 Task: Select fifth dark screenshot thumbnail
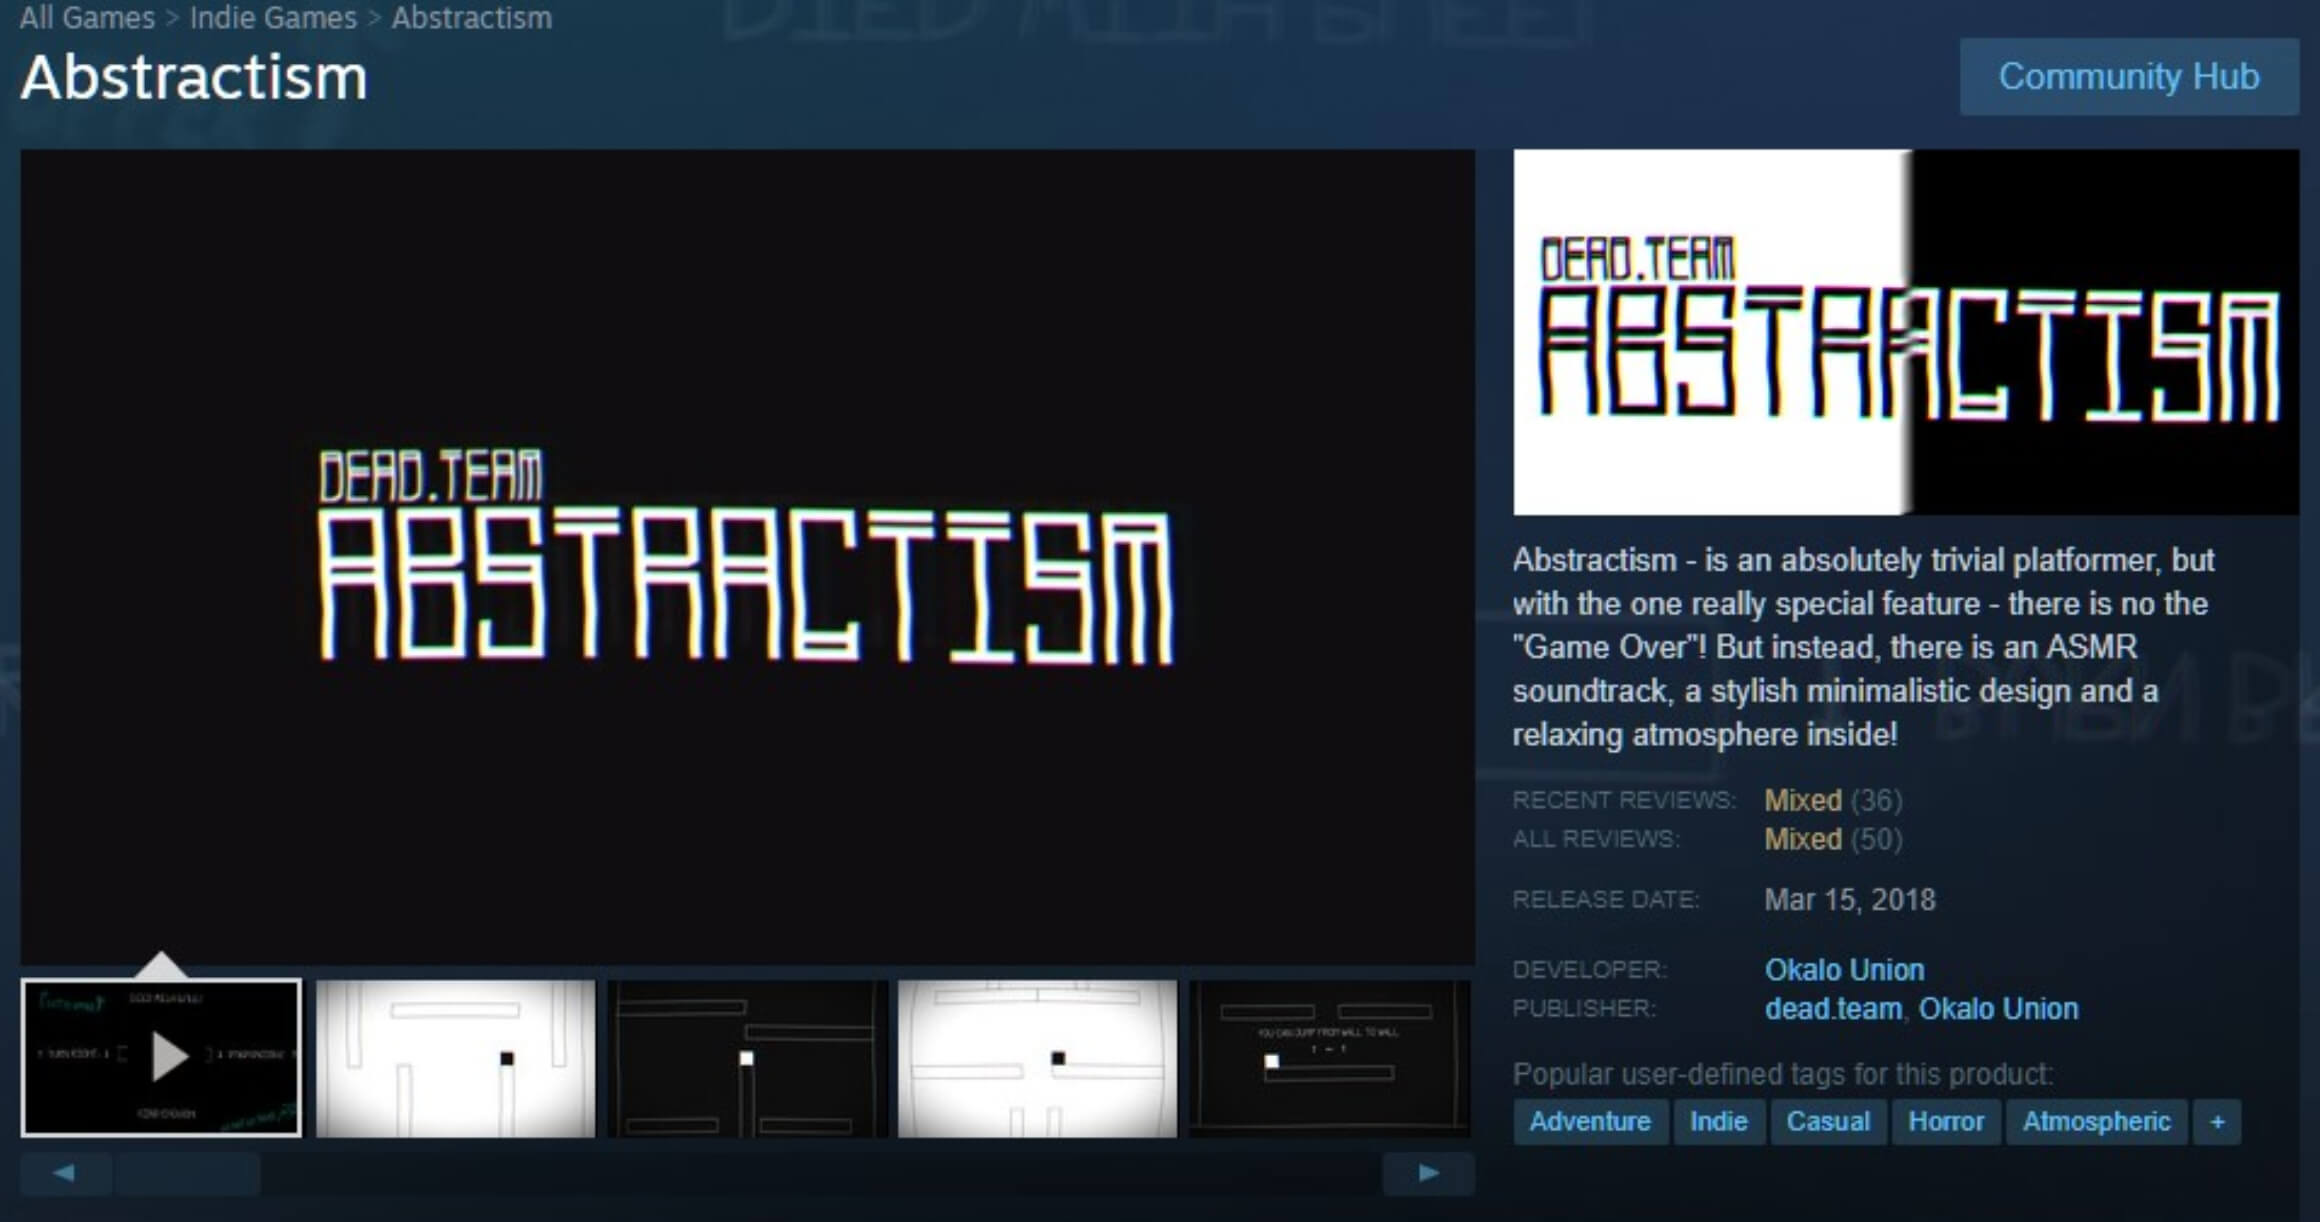click(x=1329, y=1057)
